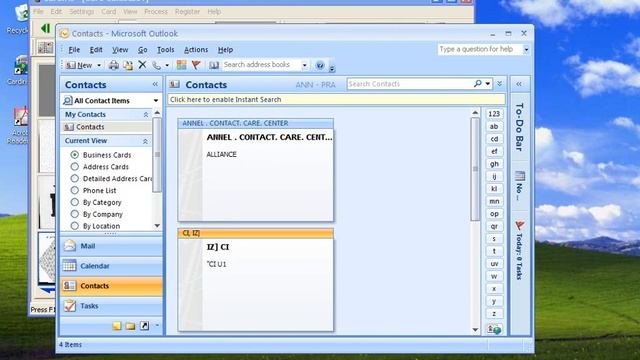
Task: Click the Print icon in the toolbar
Action: (114, 65)
